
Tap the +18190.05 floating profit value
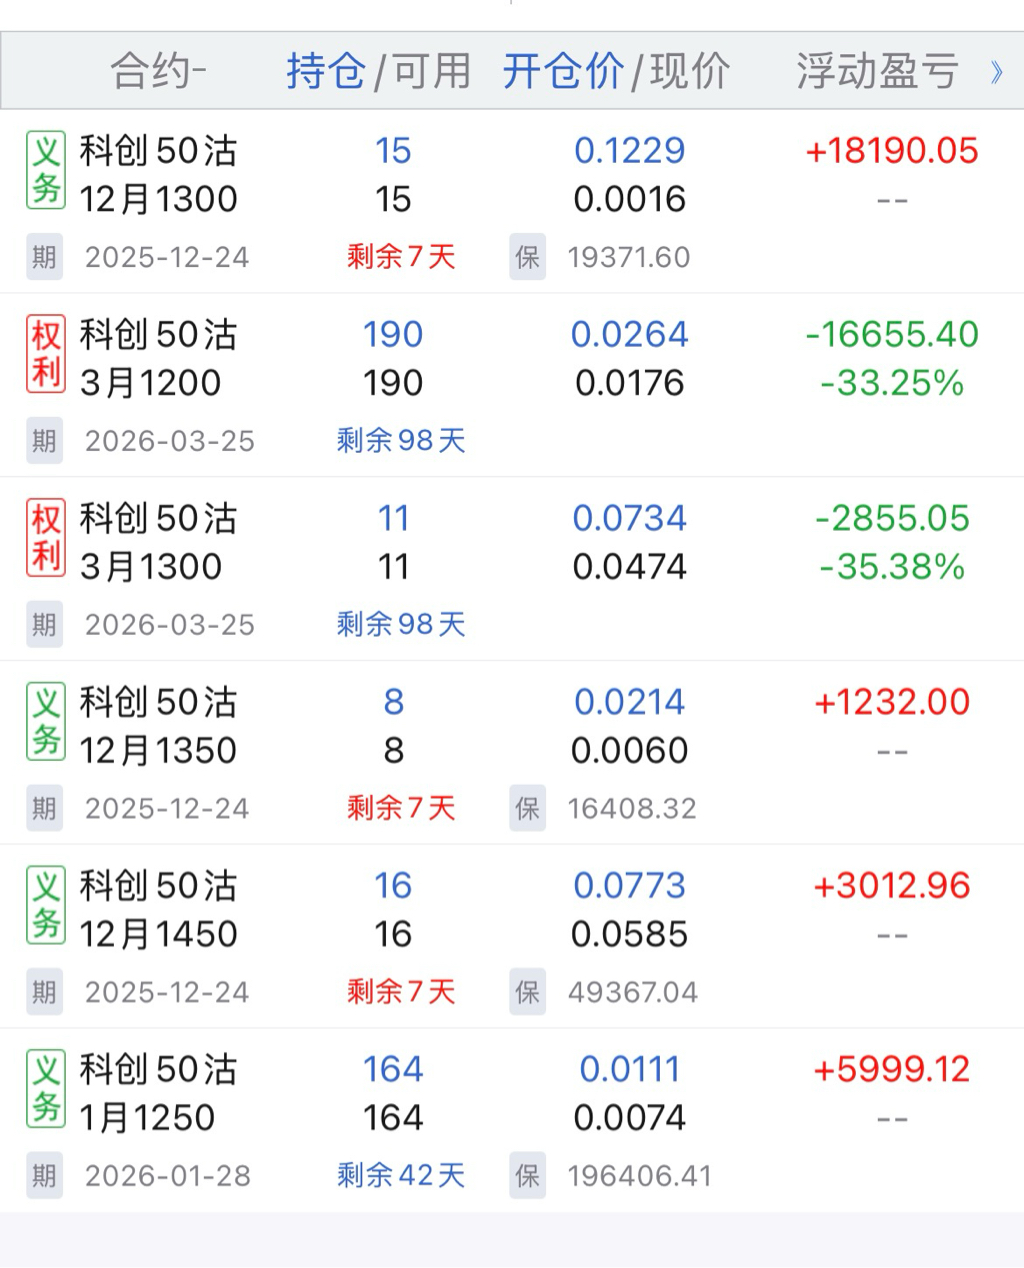click(x=892, y=151)
